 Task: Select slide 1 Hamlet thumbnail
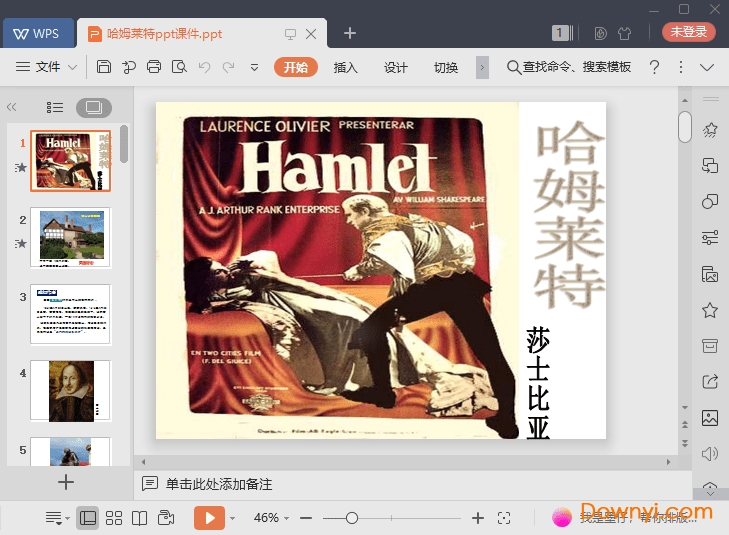[x=71, y=161]
